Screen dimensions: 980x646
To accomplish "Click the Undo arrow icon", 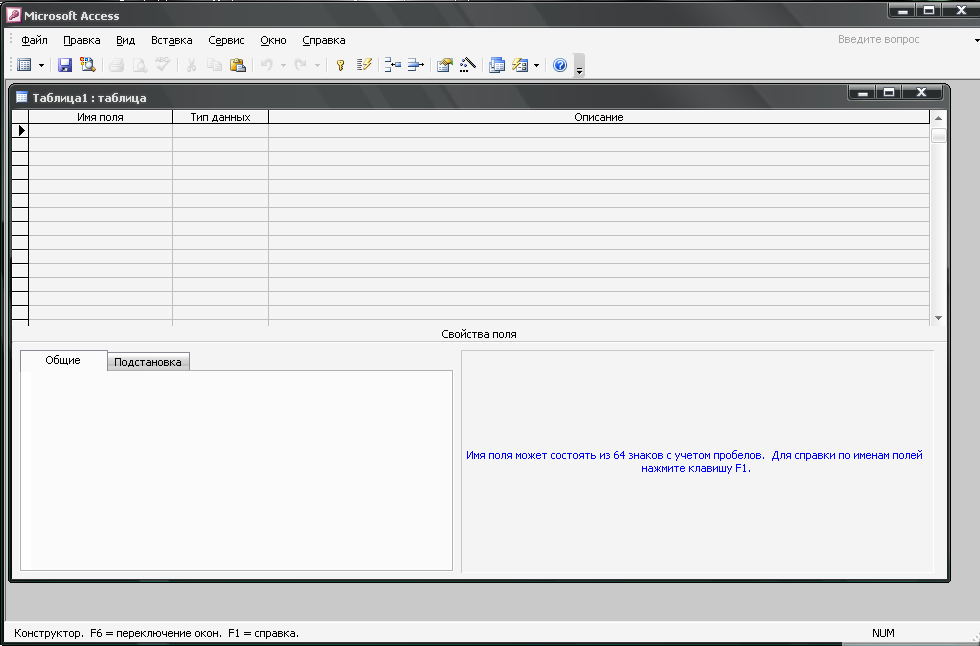I will point(267,65).
